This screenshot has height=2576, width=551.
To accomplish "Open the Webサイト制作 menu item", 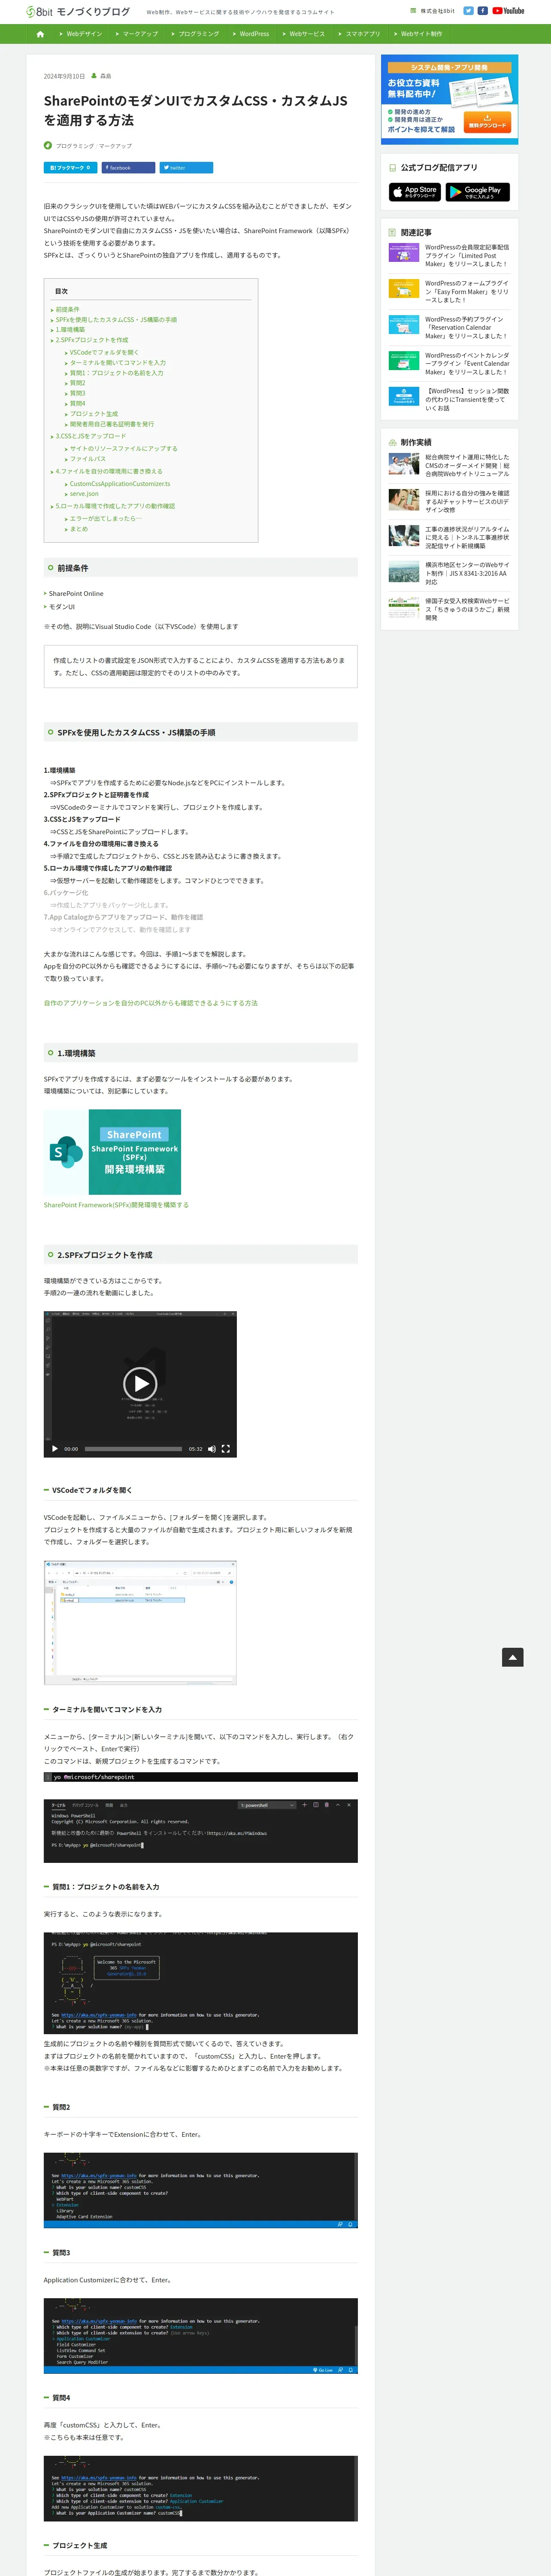I will click(418, 34).
